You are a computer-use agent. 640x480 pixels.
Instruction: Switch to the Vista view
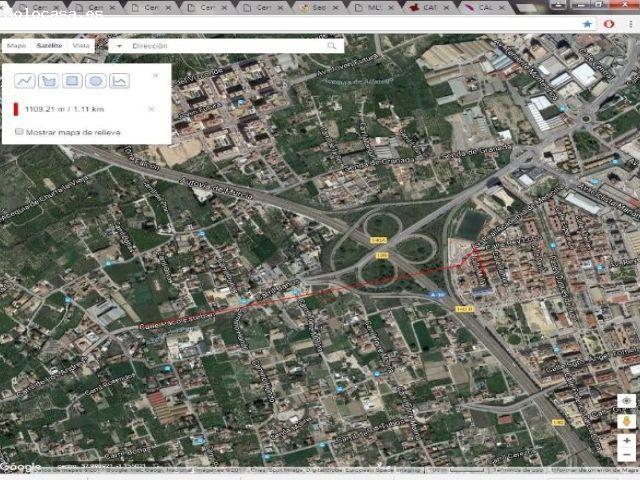click(81, 46)
